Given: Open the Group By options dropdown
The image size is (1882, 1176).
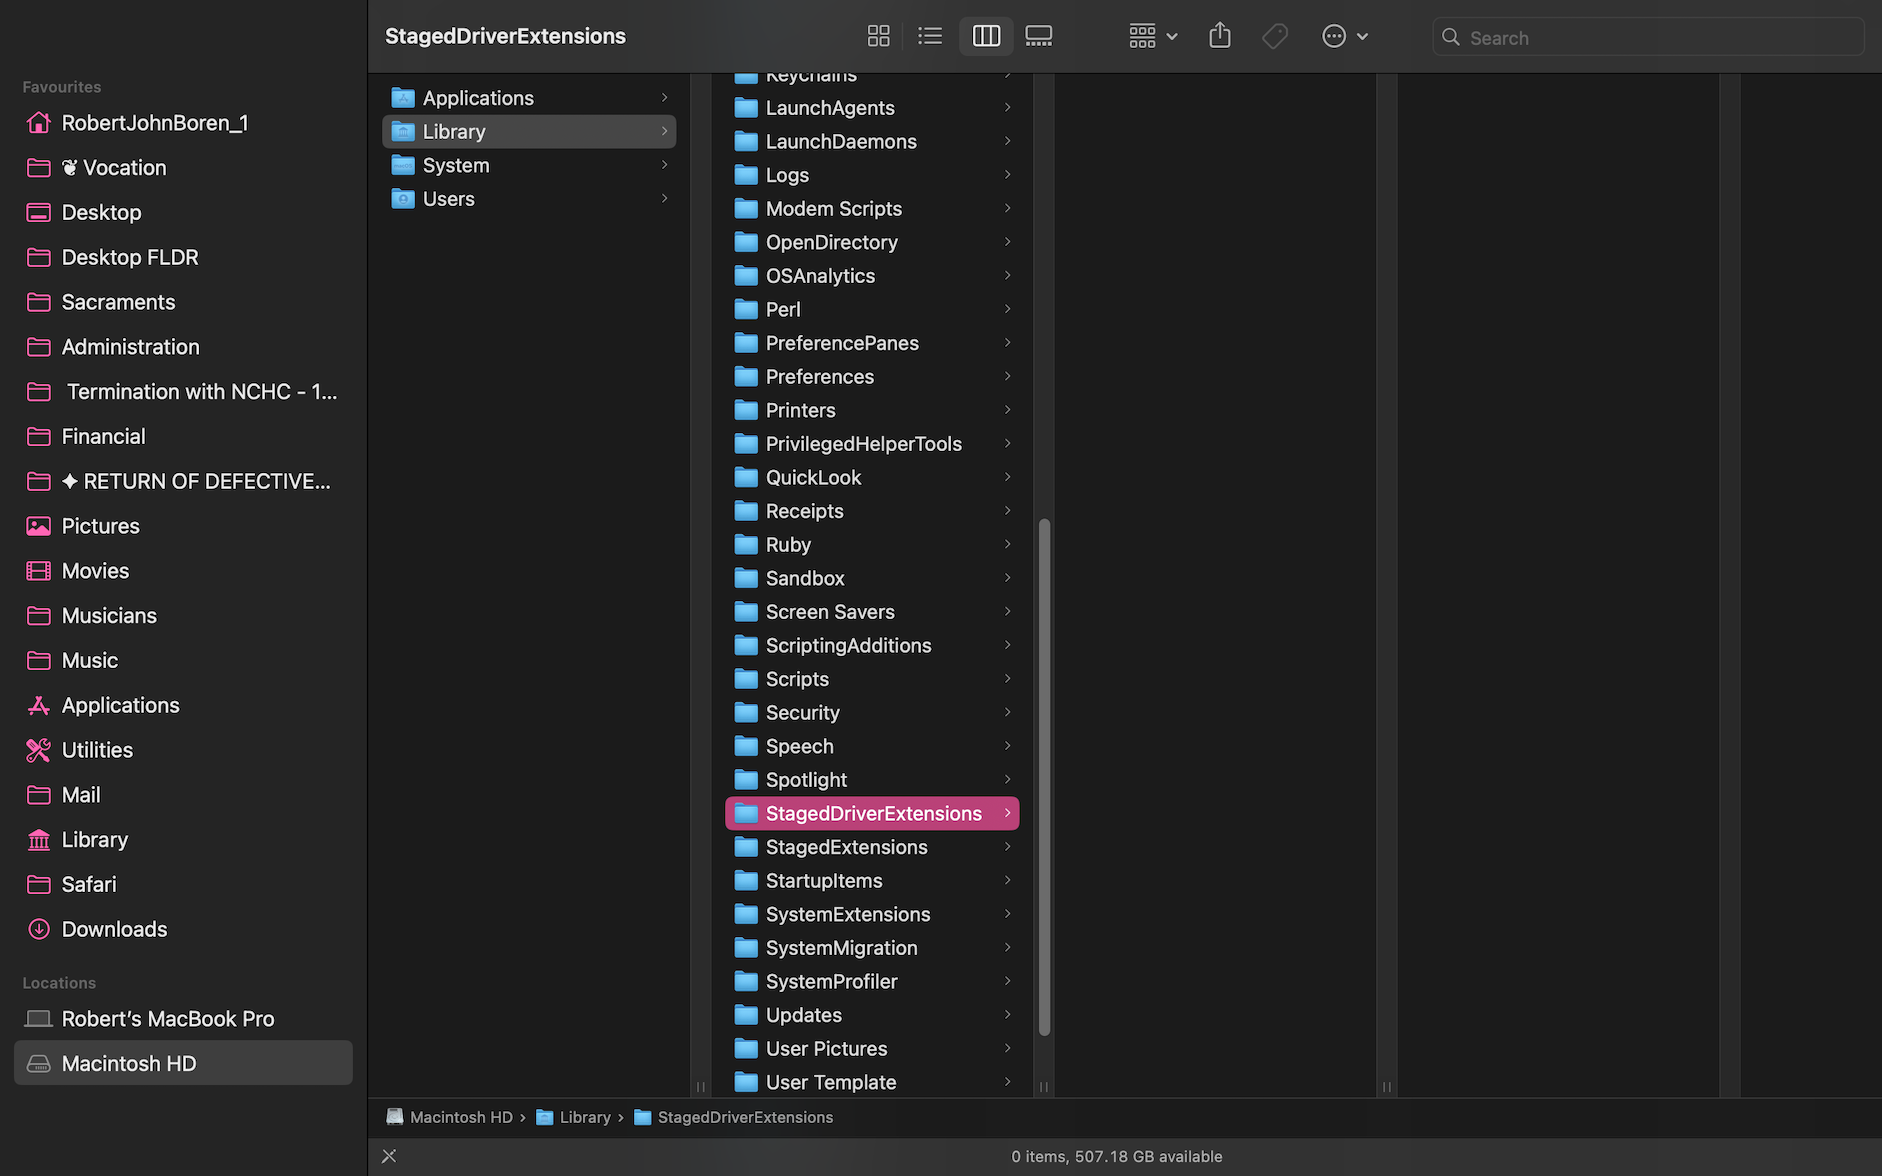Looking at the screenshot, I should [x=1153, y=37].
